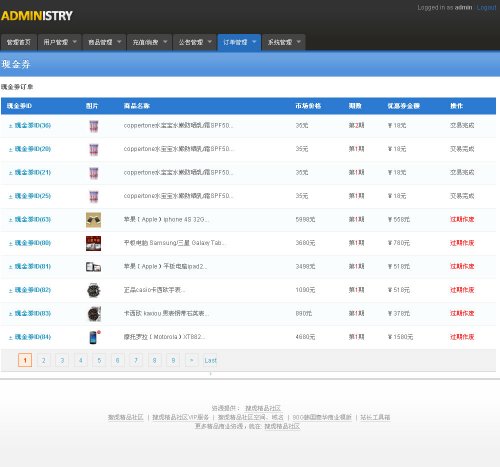Jump to the Last page

[210, 360]
